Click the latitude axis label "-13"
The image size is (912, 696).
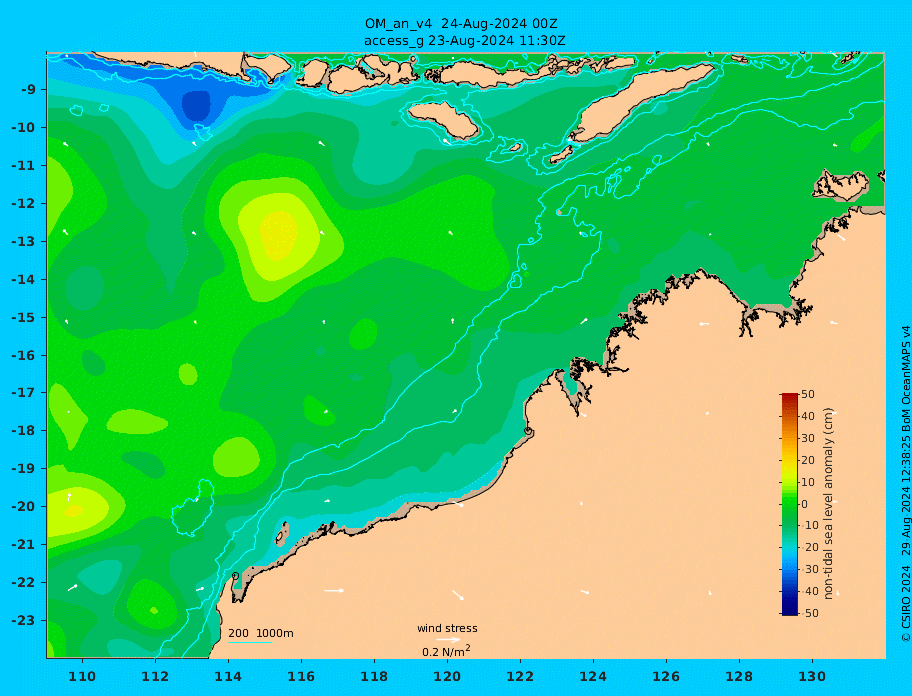(x=23, y=241)
